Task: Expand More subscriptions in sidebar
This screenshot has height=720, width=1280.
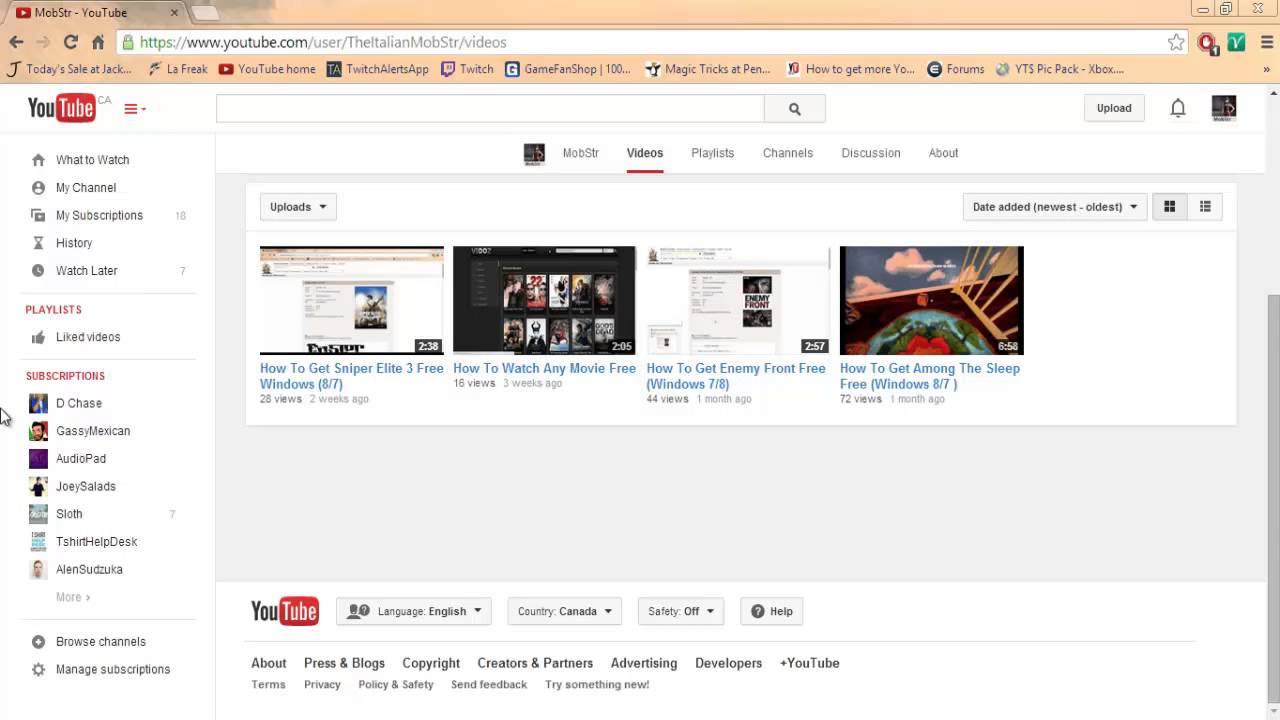Action: (73, 597)
